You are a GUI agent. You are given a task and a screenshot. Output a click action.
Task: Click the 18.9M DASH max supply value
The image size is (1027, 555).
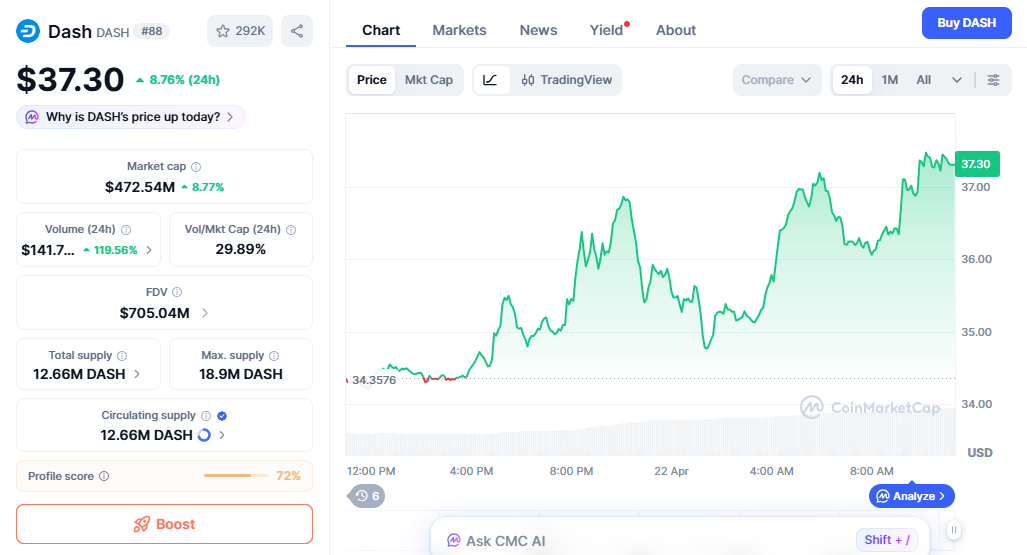[241, 374]
